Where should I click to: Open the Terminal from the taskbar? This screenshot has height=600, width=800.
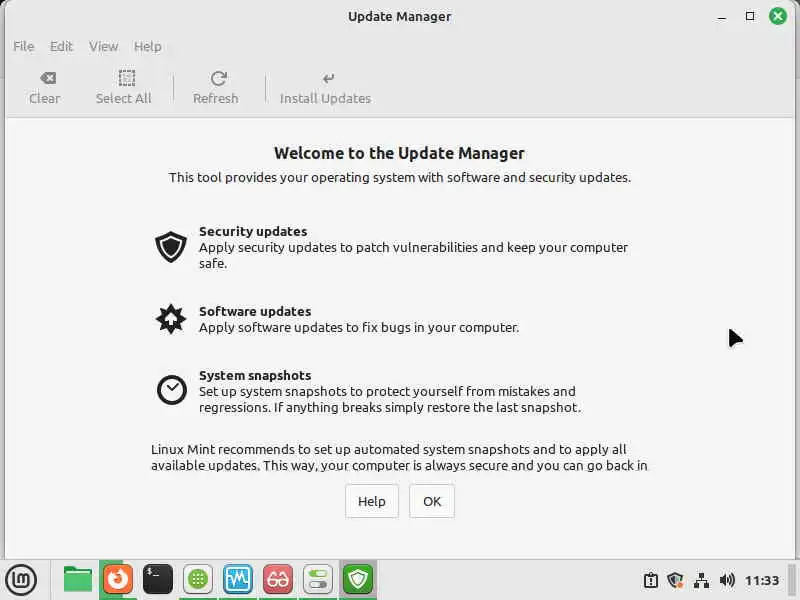(x=158, y=580)
